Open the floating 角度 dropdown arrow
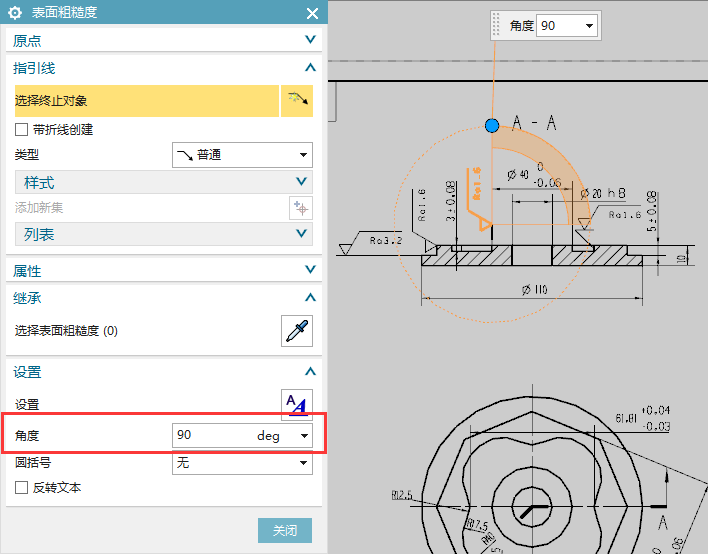 (x=589, y=26)
